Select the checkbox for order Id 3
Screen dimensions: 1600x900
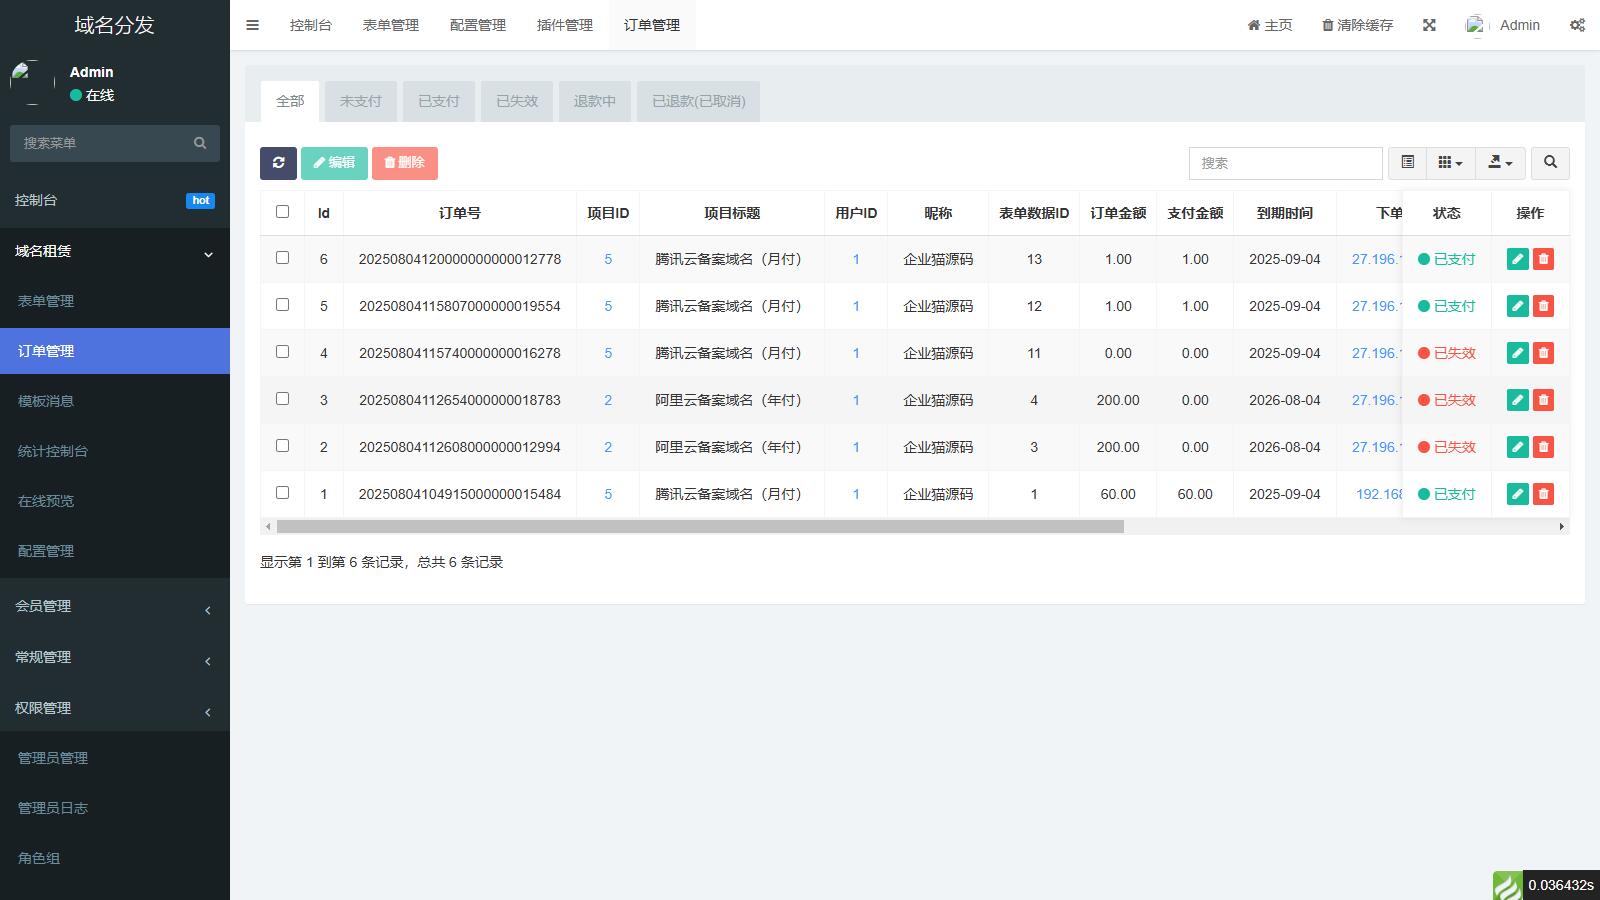click(282, 399)
